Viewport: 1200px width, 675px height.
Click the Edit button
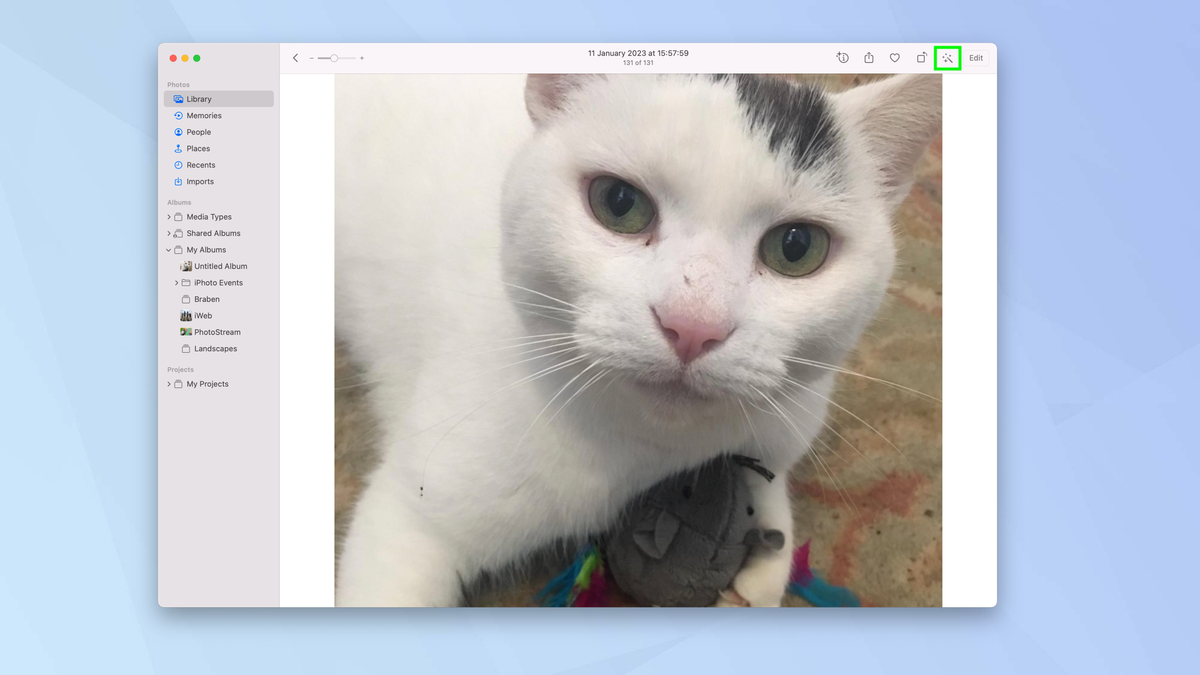click(x=975, y=57)
